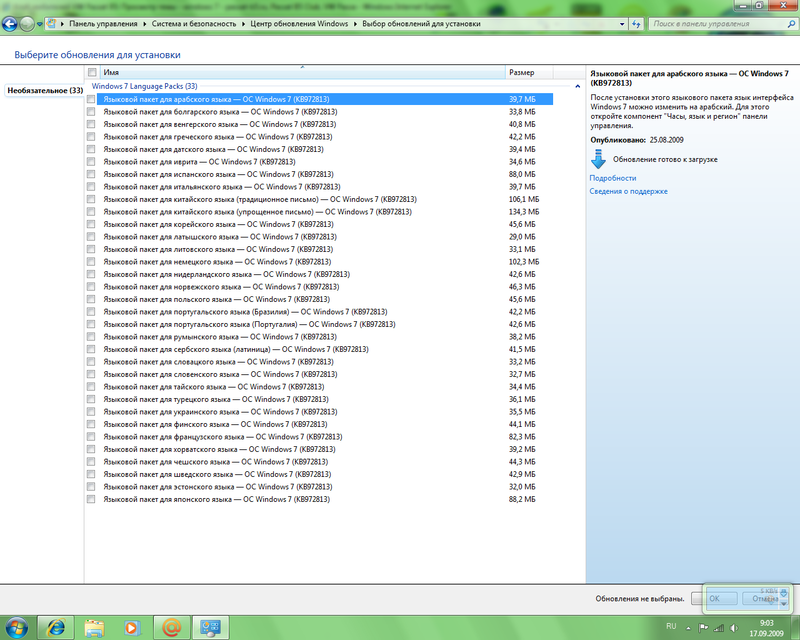Image resolution: width=800 pixels, height=640 pixels.
Task: Sort by the 'Имя' column header
Action: 302,72
